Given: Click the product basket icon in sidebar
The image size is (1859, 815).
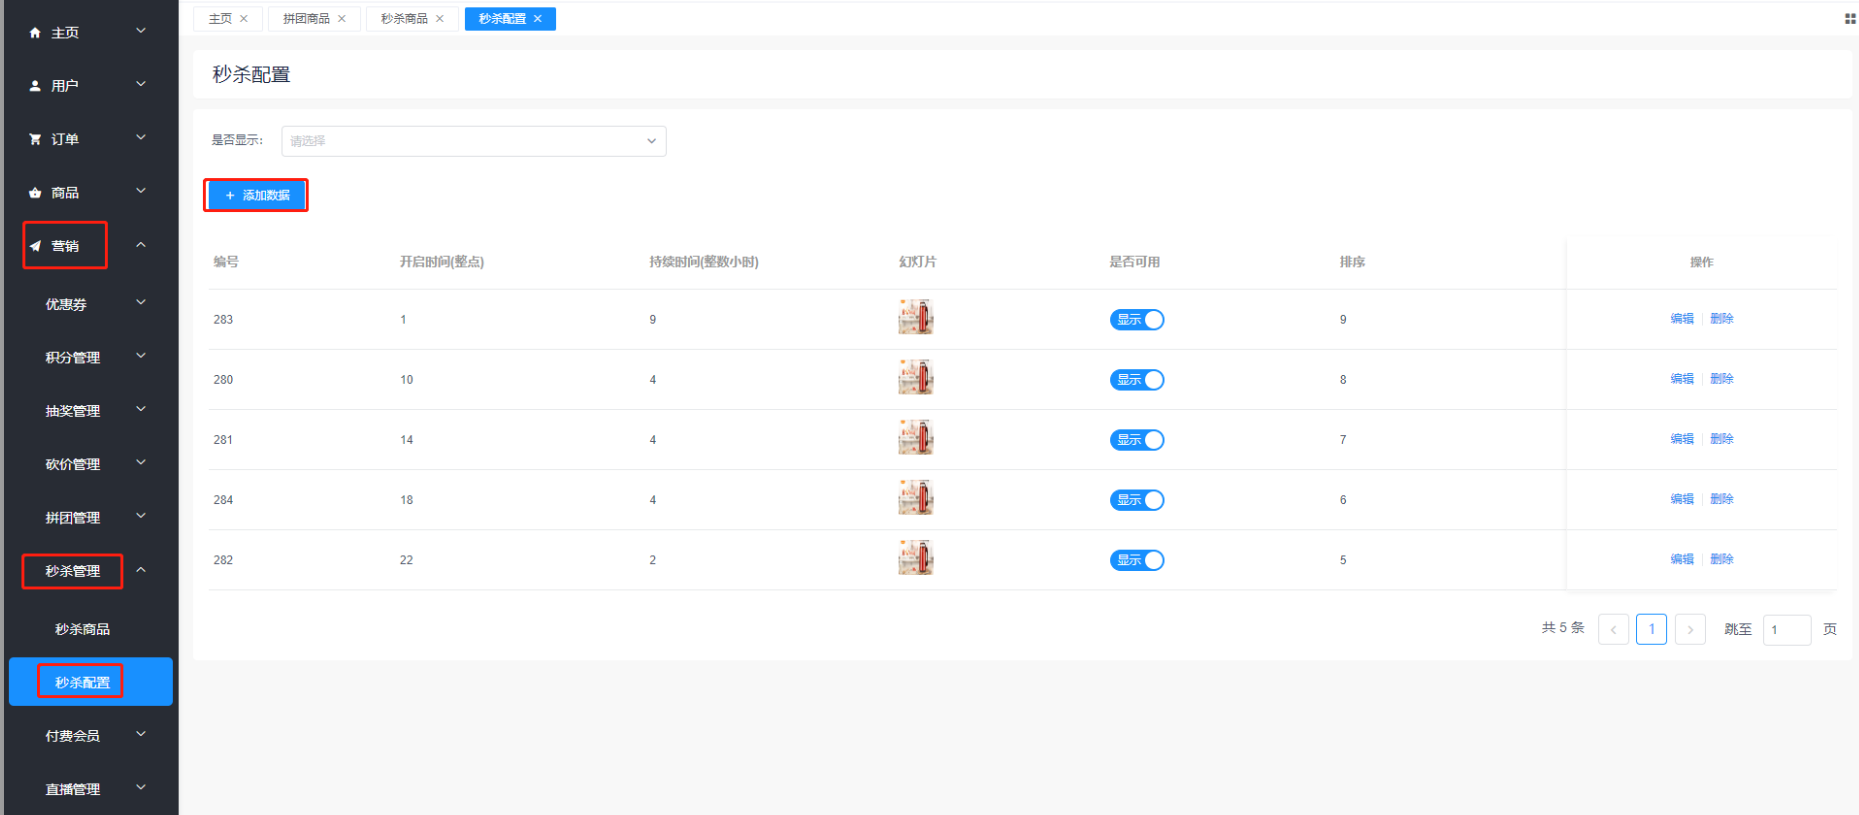Looking at the screenshot, I should (x=35, y=193).
